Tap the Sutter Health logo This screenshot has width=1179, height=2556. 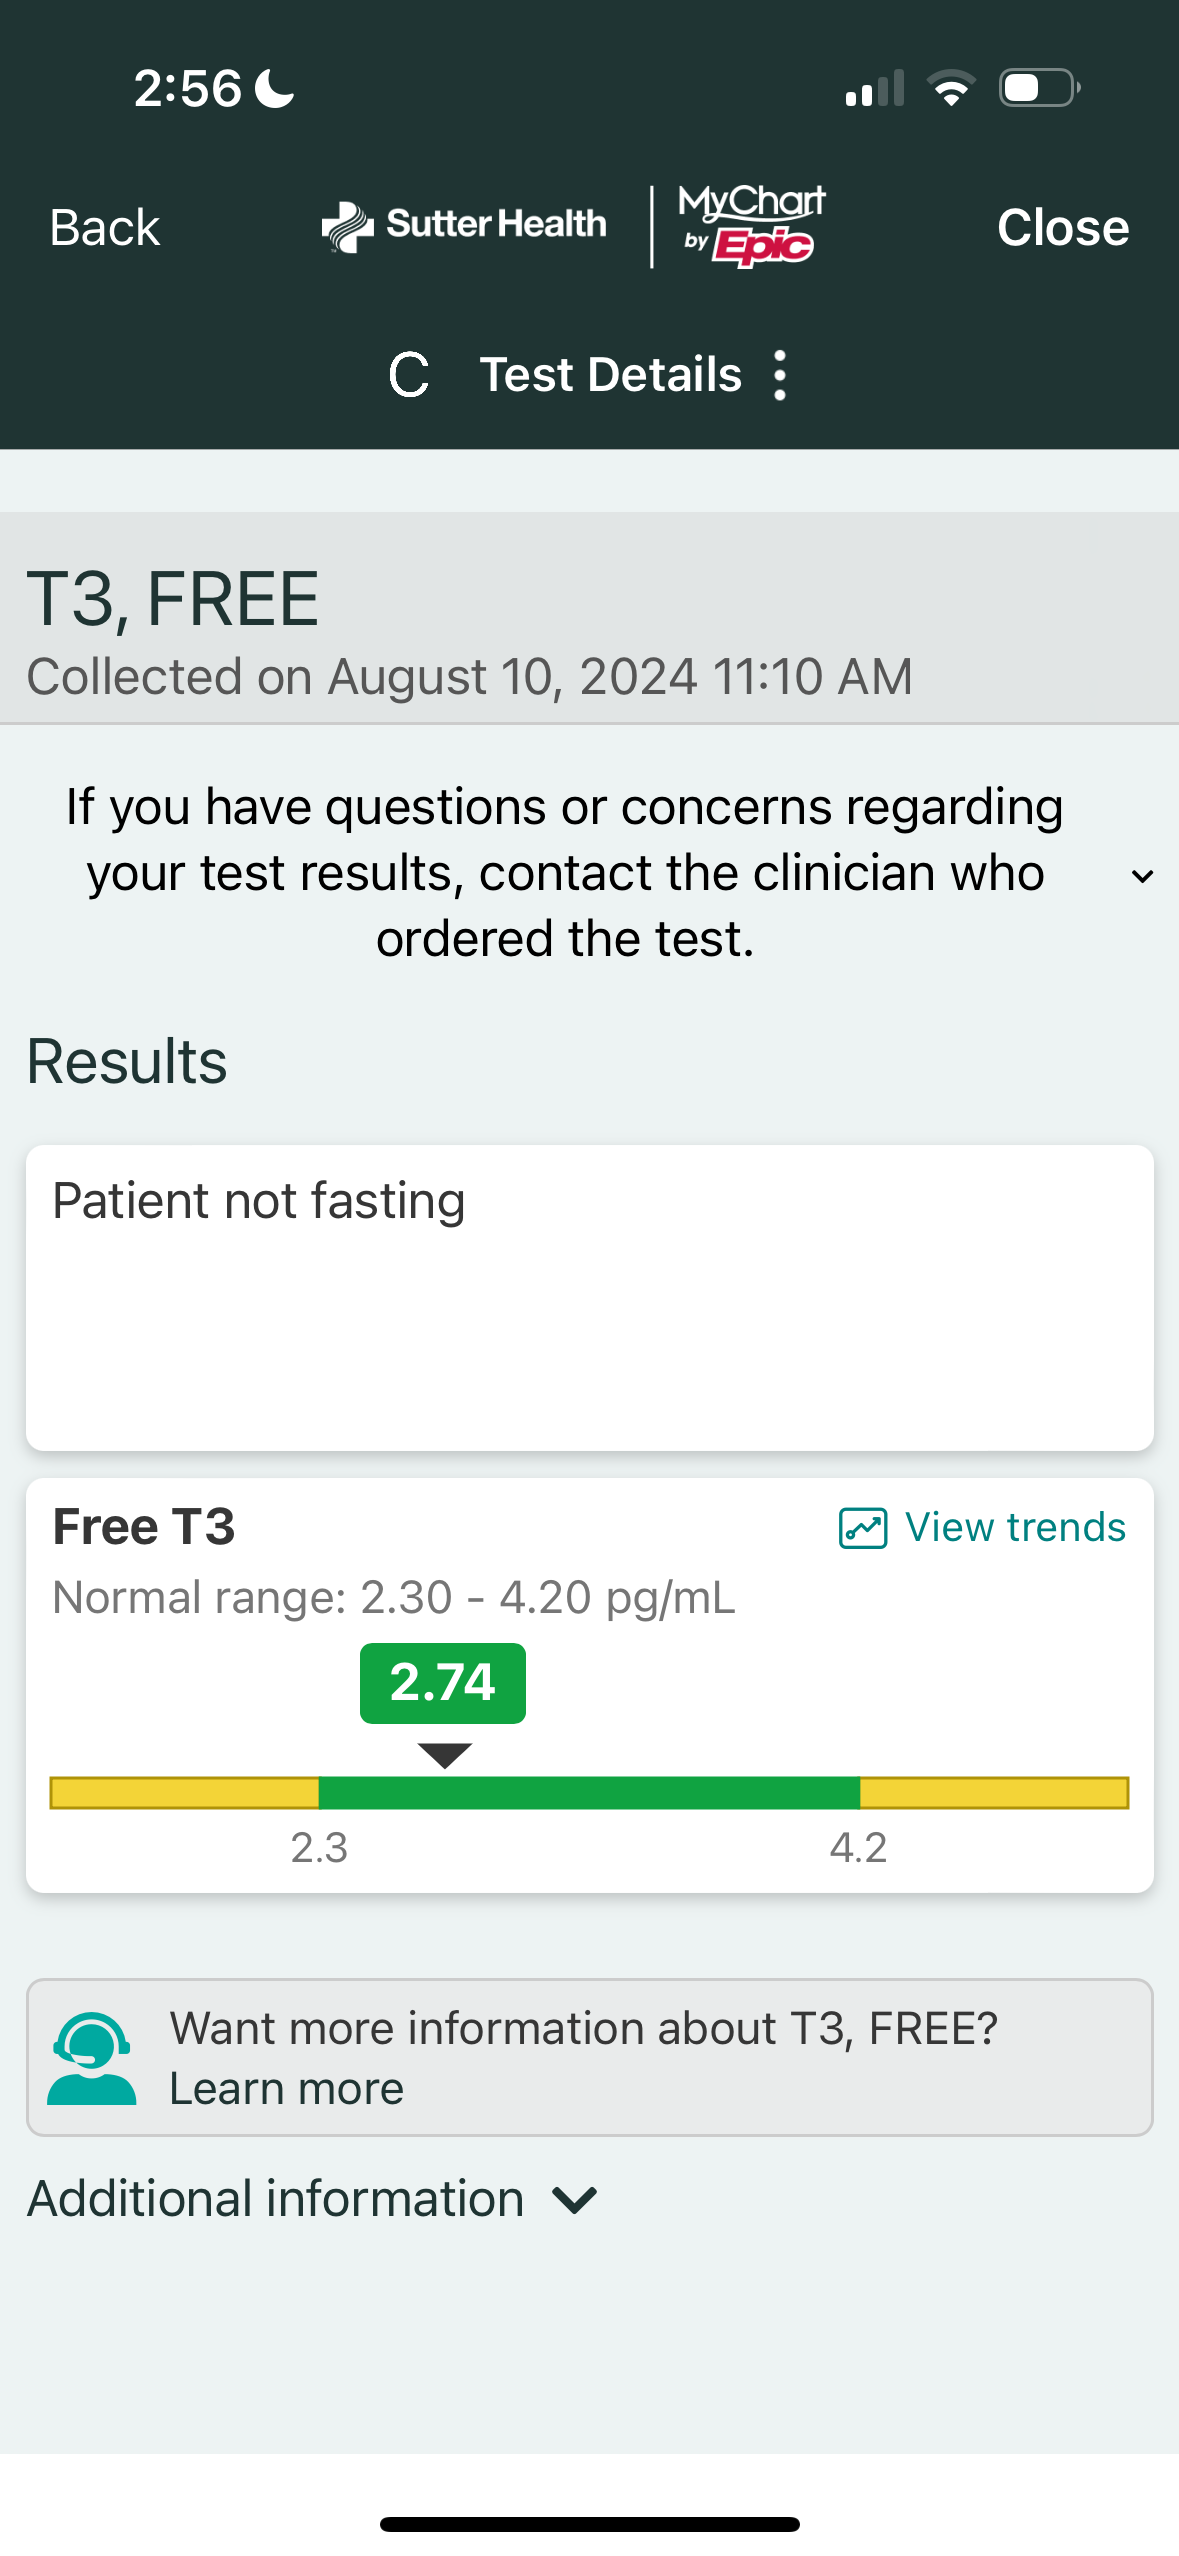coord(464,226)
